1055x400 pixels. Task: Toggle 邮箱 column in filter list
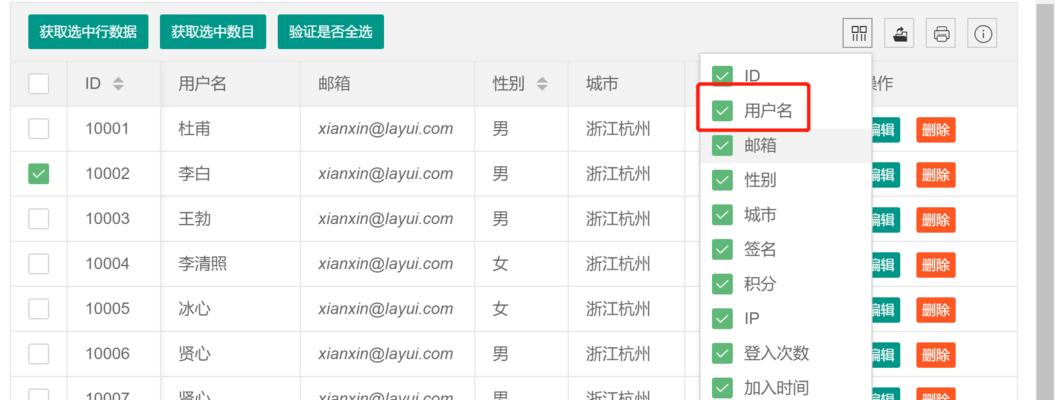tap(722, 145)
